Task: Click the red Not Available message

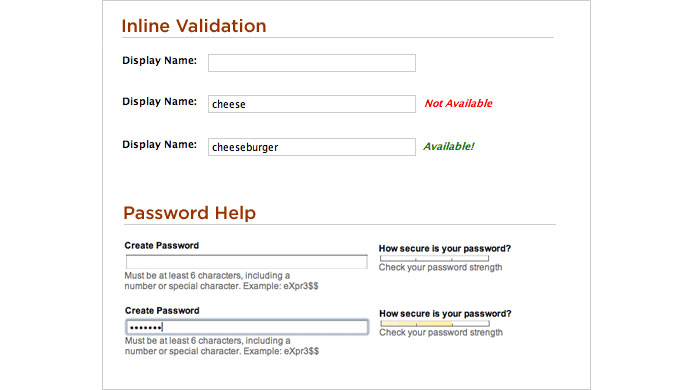Action: point(458,103)
